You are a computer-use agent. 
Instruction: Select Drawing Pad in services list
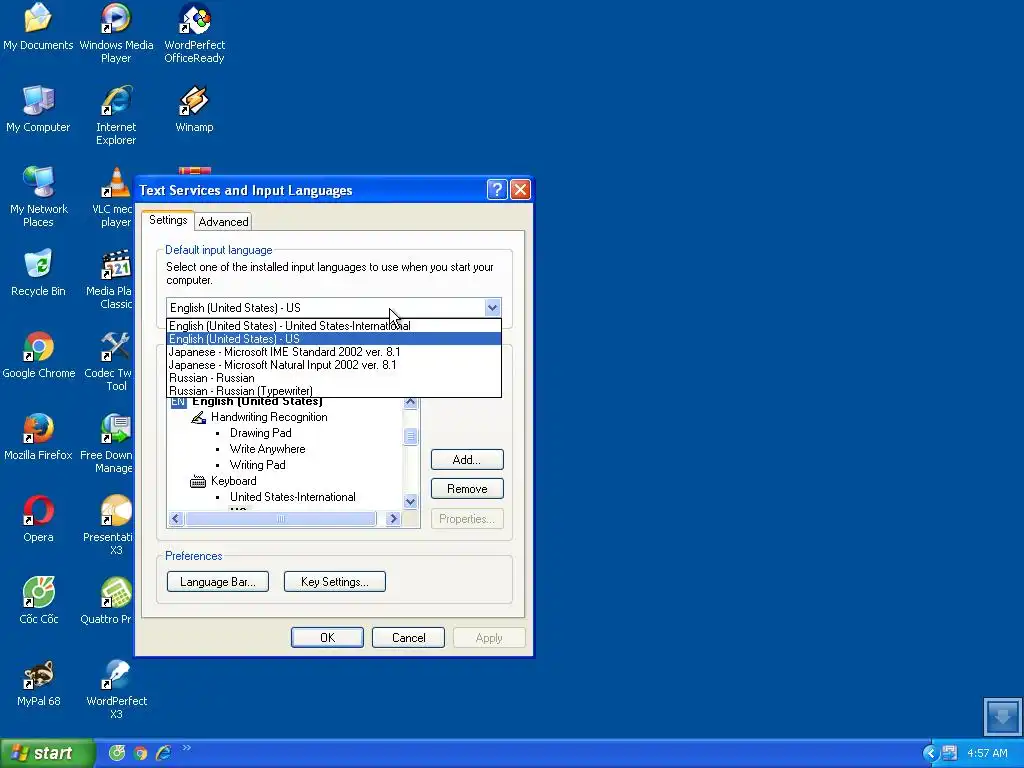click(x=261, y=432)
